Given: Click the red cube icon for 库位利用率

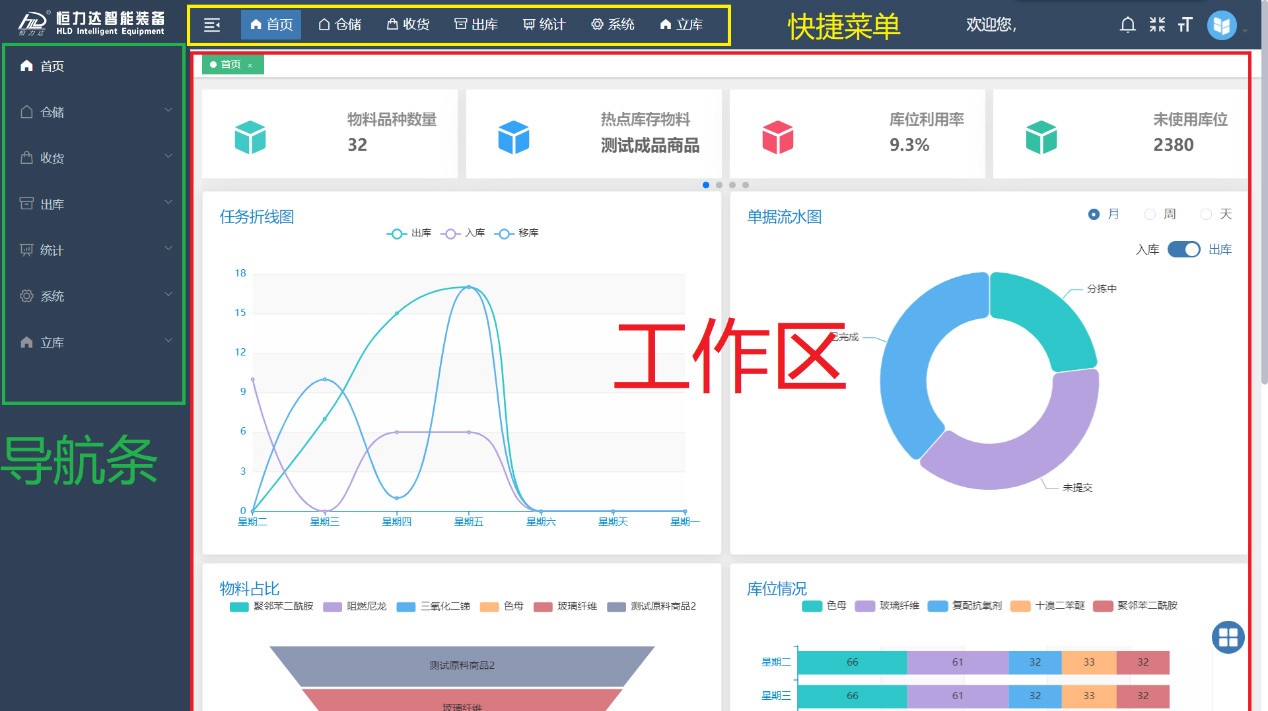Looking at the screenshot, I should click(x=777, y=137).
